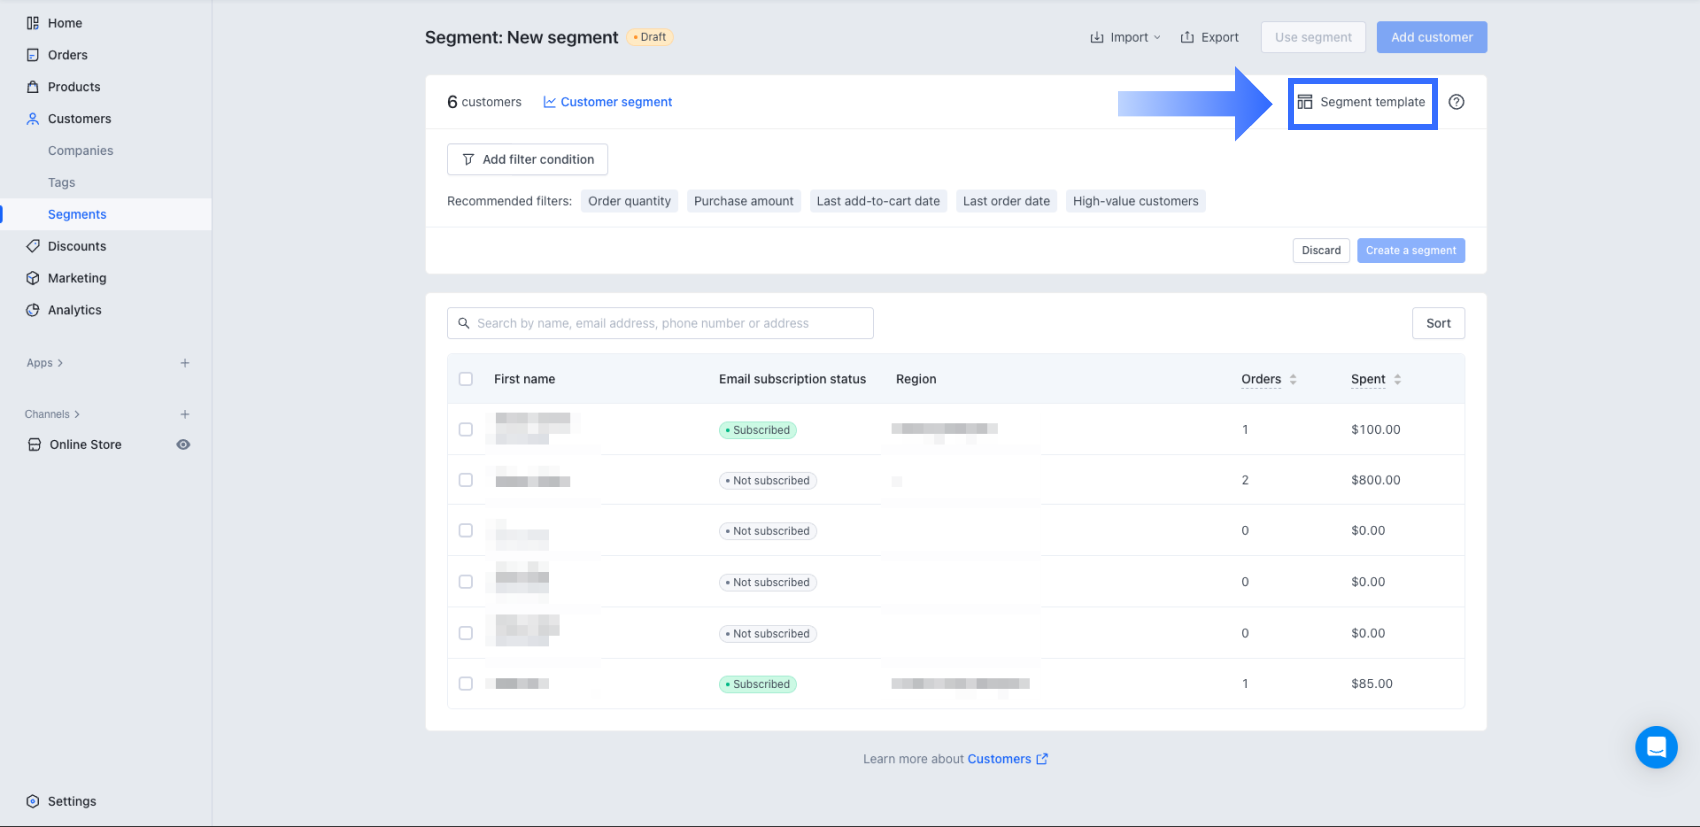
Task: Open Settings from the sidebar gear icon
Action: [x=33, y=801]
